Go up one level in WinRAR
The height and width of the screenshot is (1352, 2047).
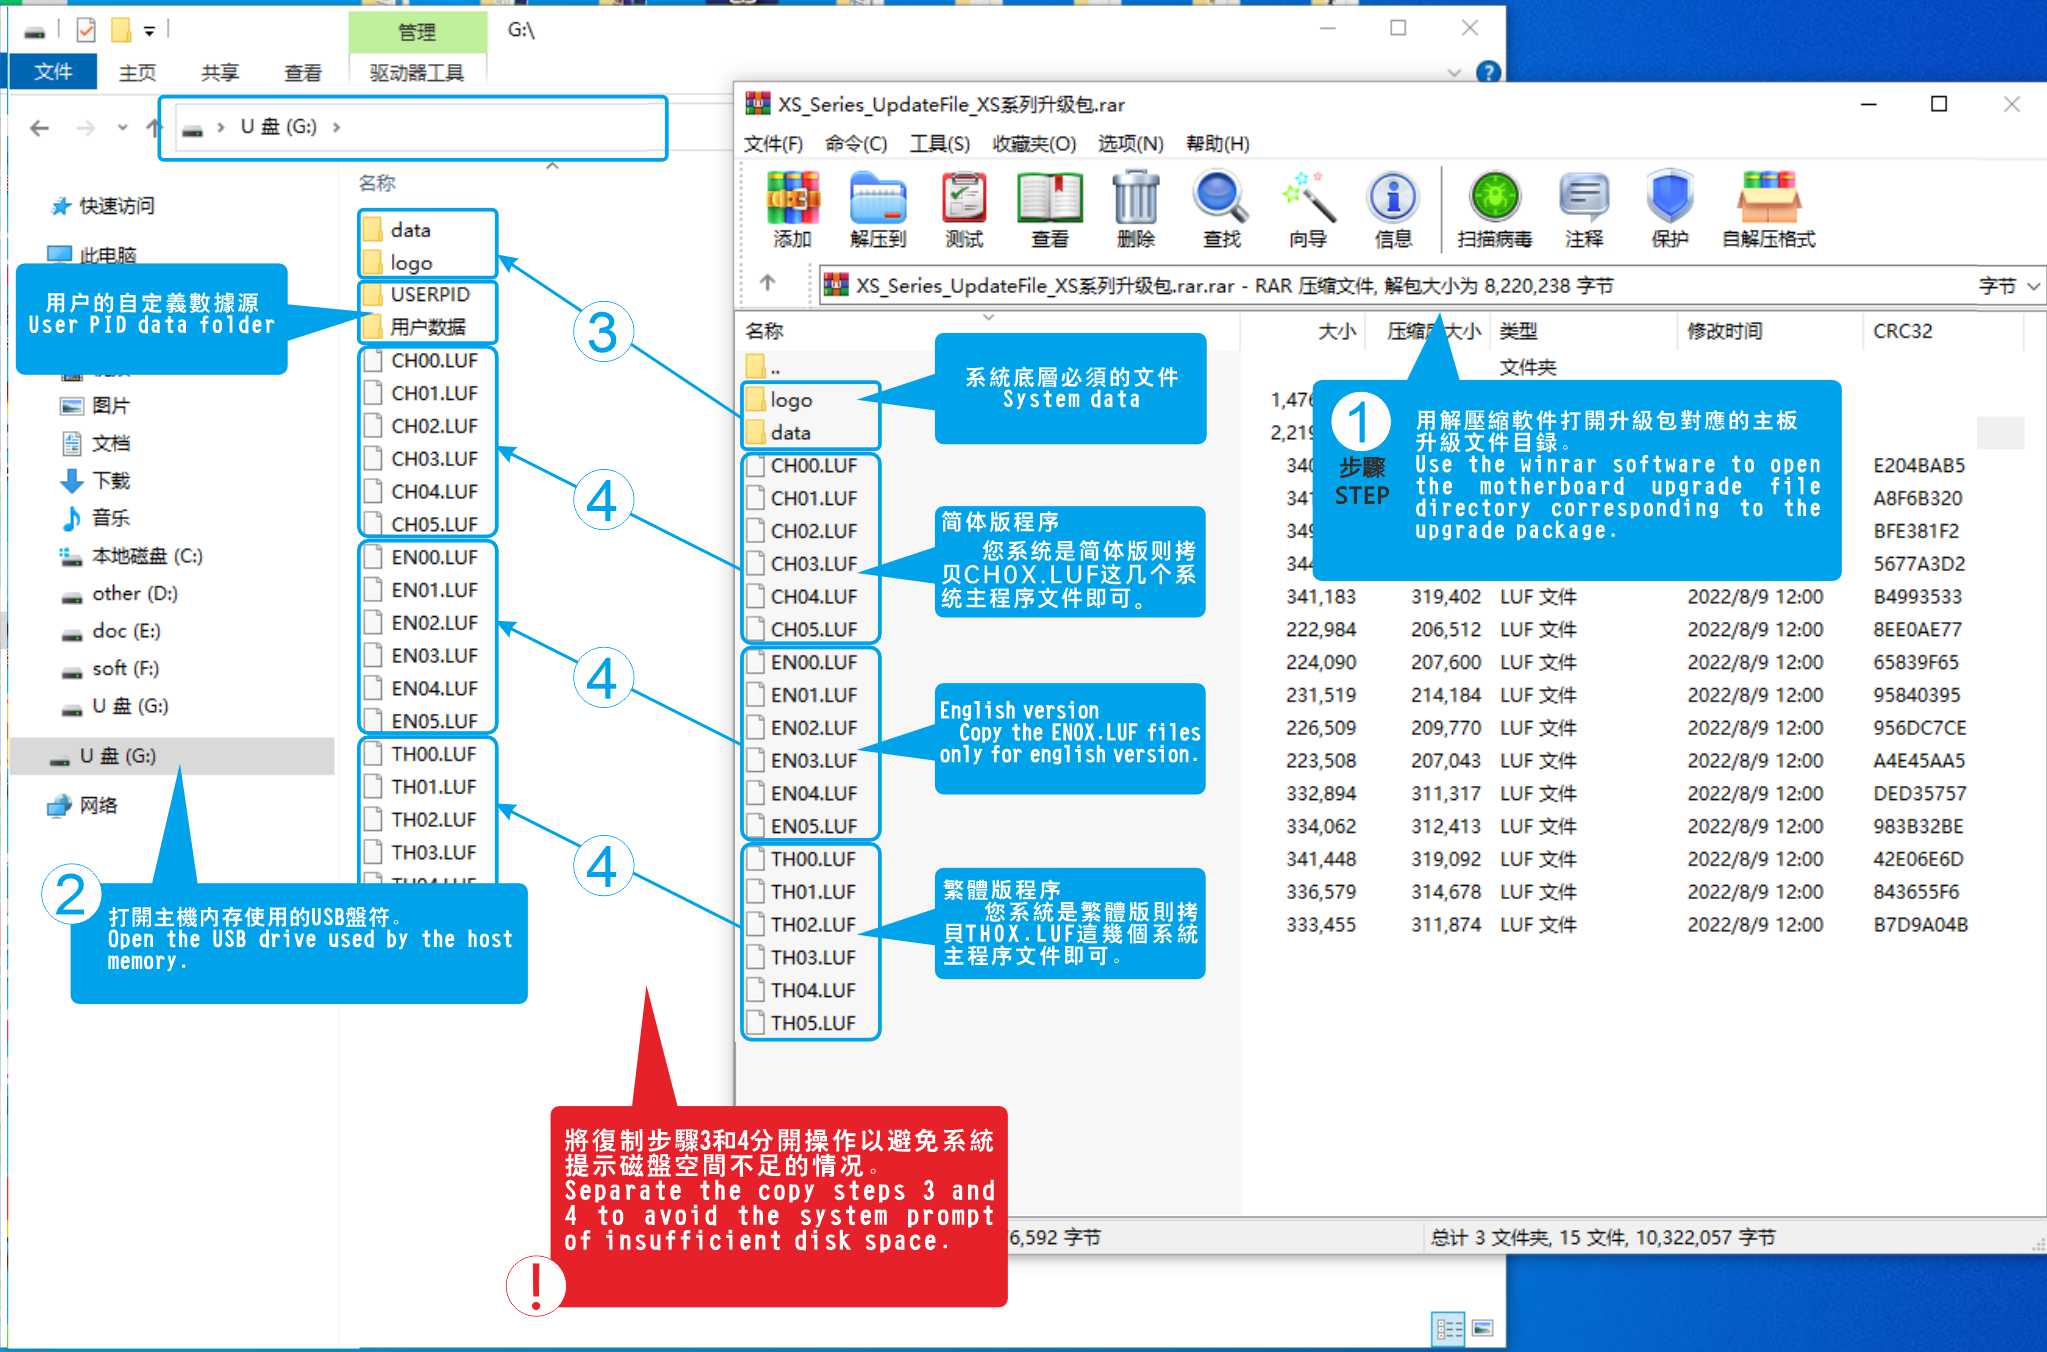[x=767, y=283]
